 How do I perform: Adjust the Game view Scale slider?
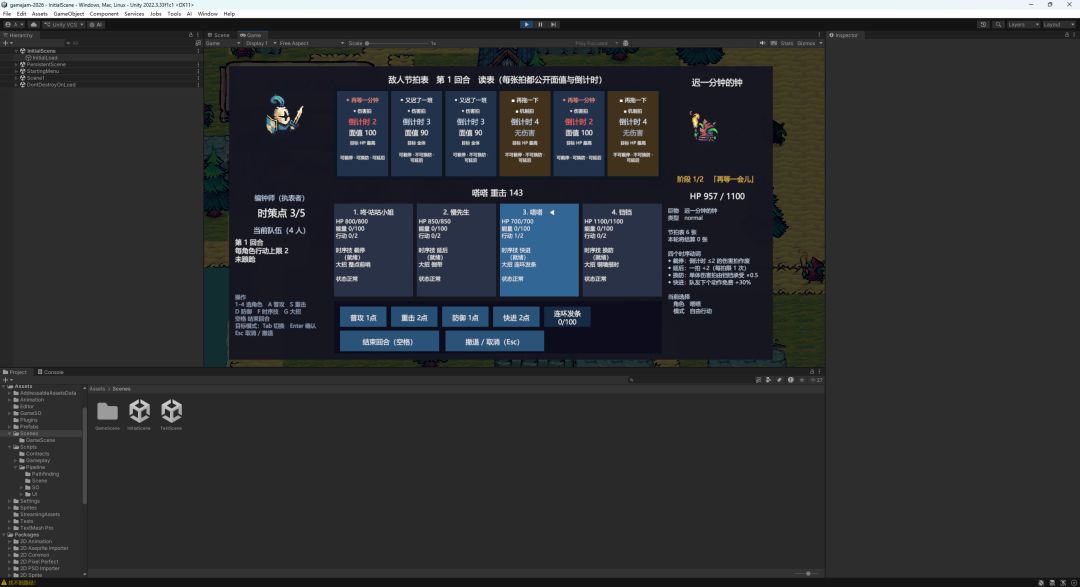(396, 43)
